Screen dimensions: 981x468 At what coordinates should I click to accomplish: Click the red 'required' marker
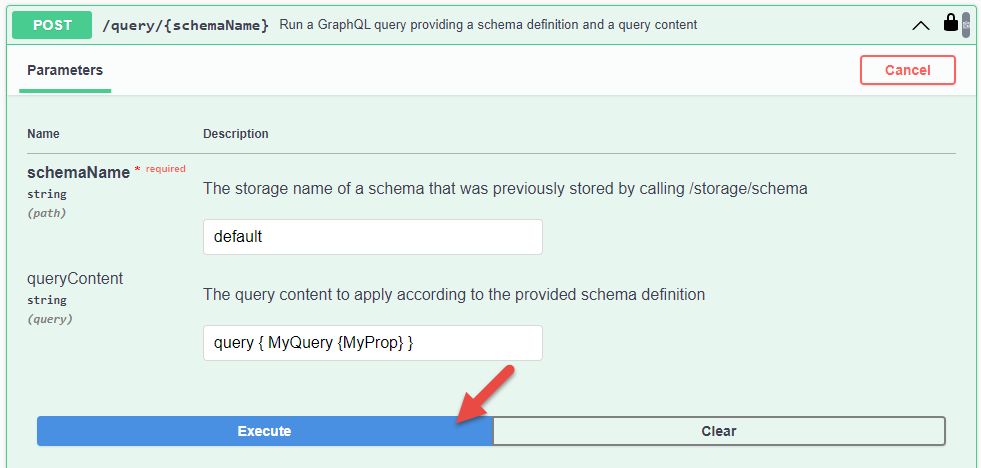click(x=165, y=169)
